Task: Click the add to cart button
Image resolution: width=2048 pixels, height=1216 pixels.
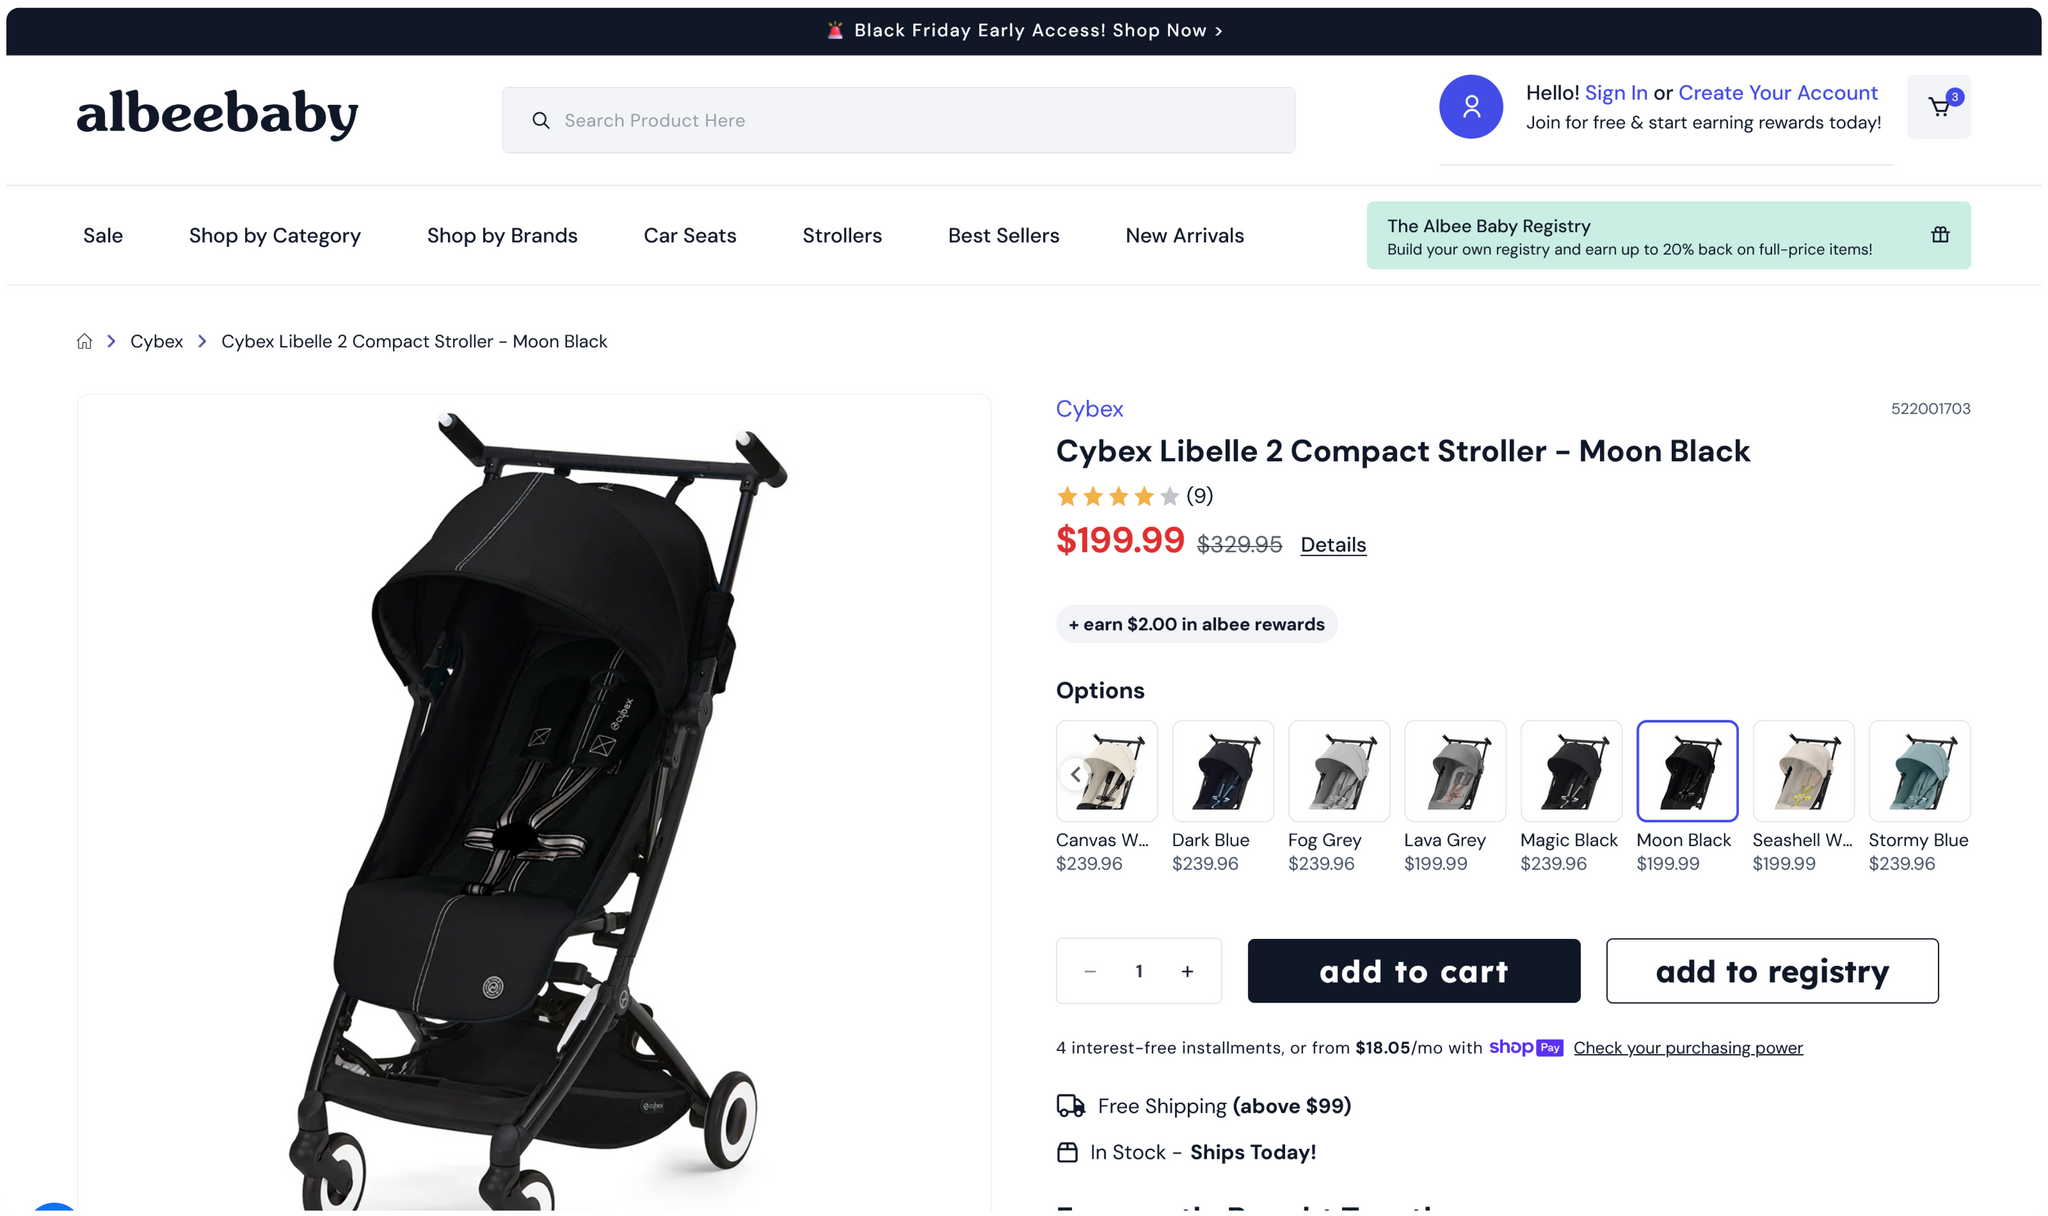Action: (x=1414, y=971)
